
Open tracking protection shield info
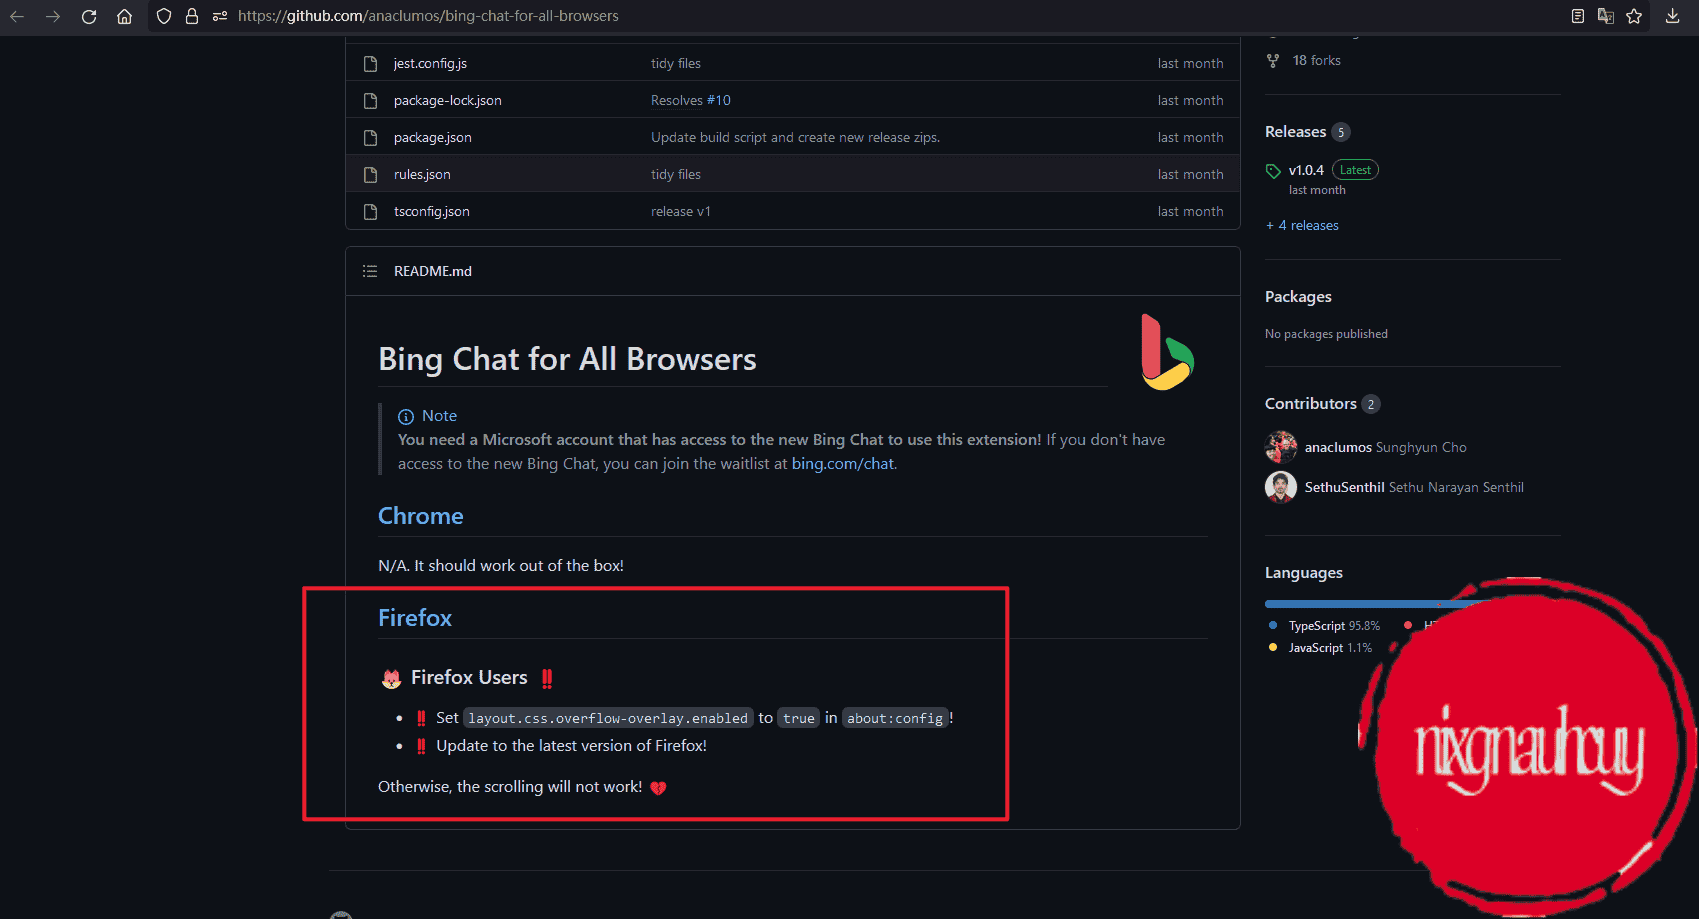[164, 16]
